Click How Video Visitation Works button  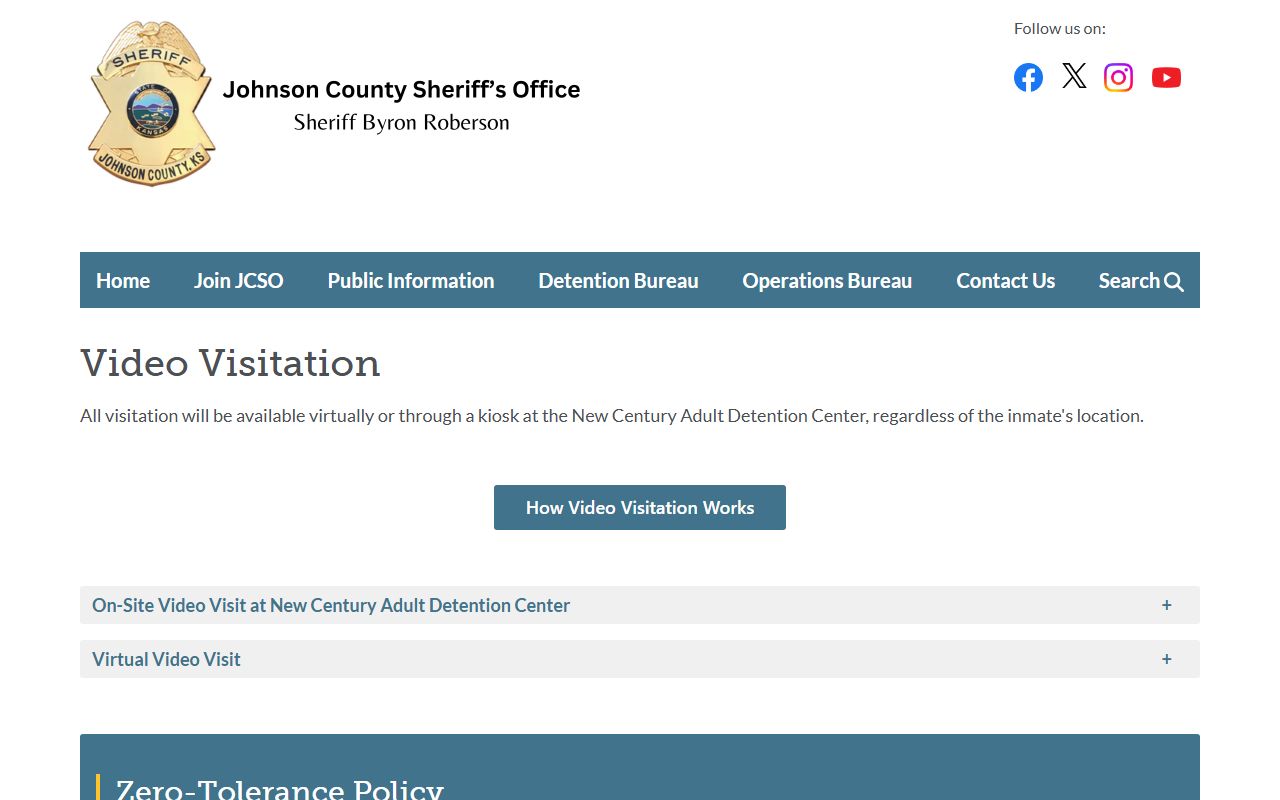[x=640, y=507]
